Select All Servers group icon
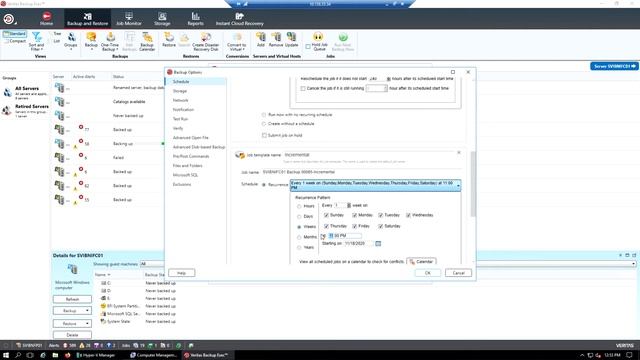The height and width of the screenshot is (360, 640). point(7,93)
